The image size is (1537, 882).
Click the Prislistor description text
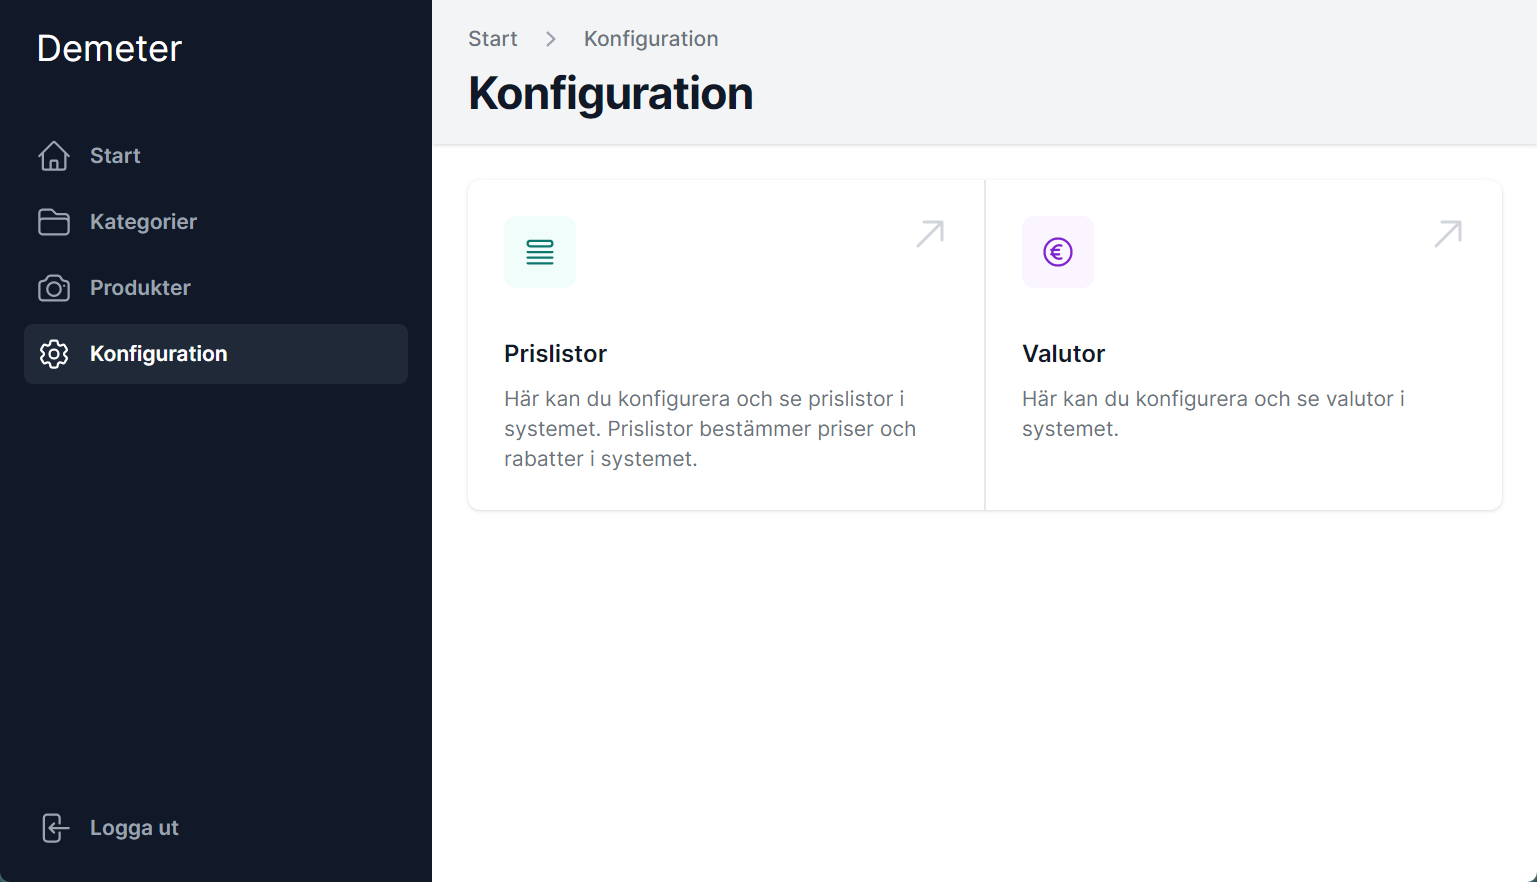710,429
